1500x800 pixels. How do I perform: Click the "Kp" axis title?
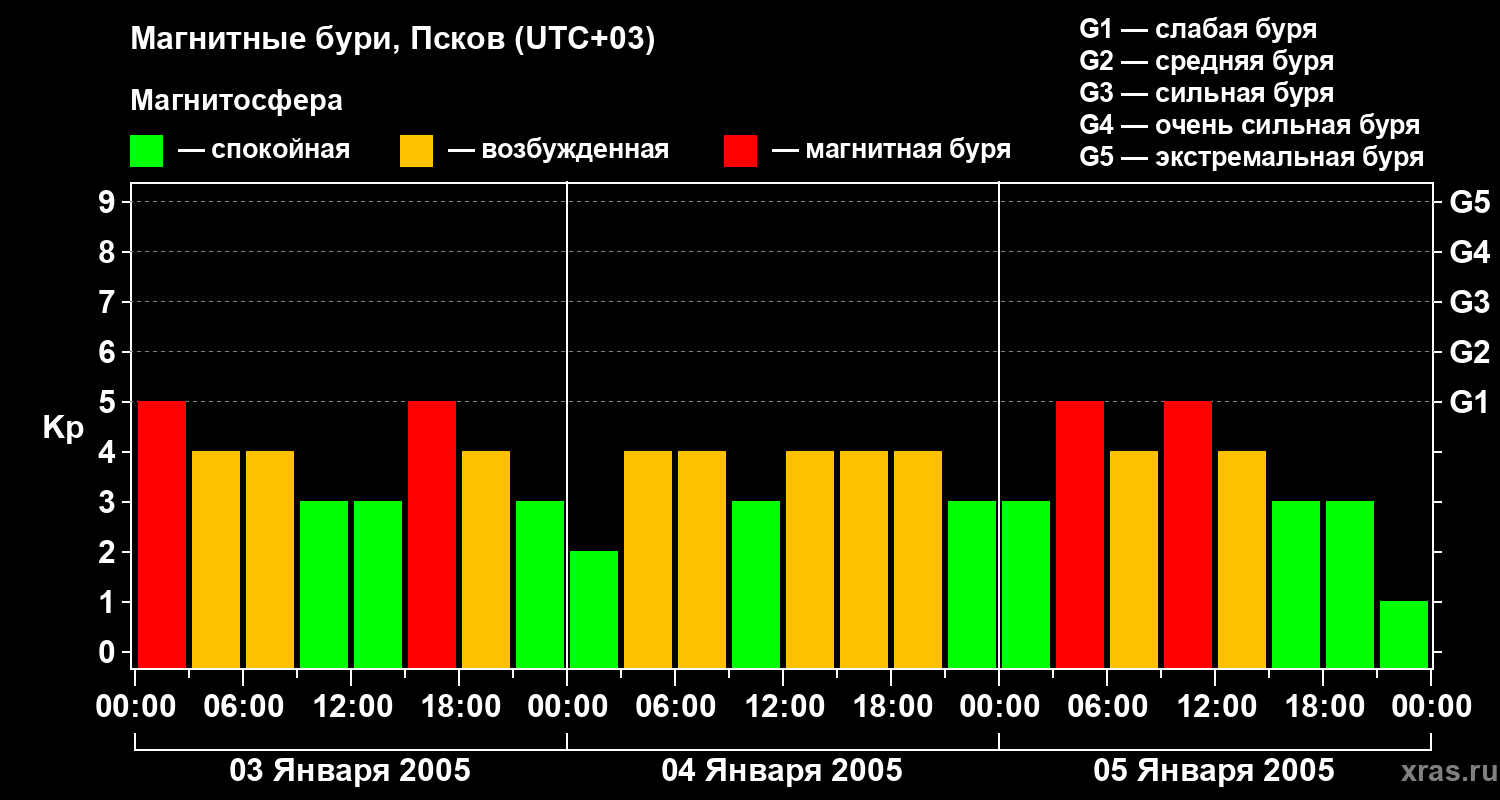pyautogui.click(x=63, y=428)
